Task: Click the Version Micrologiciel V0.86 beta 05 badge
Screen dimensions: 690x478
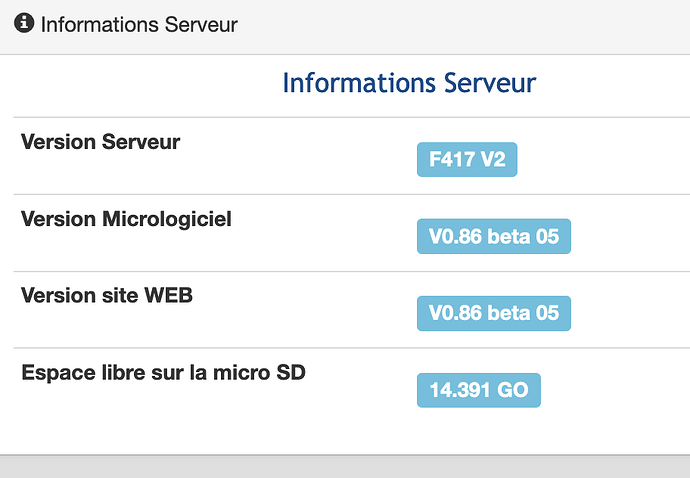Action: pos(494,236)
